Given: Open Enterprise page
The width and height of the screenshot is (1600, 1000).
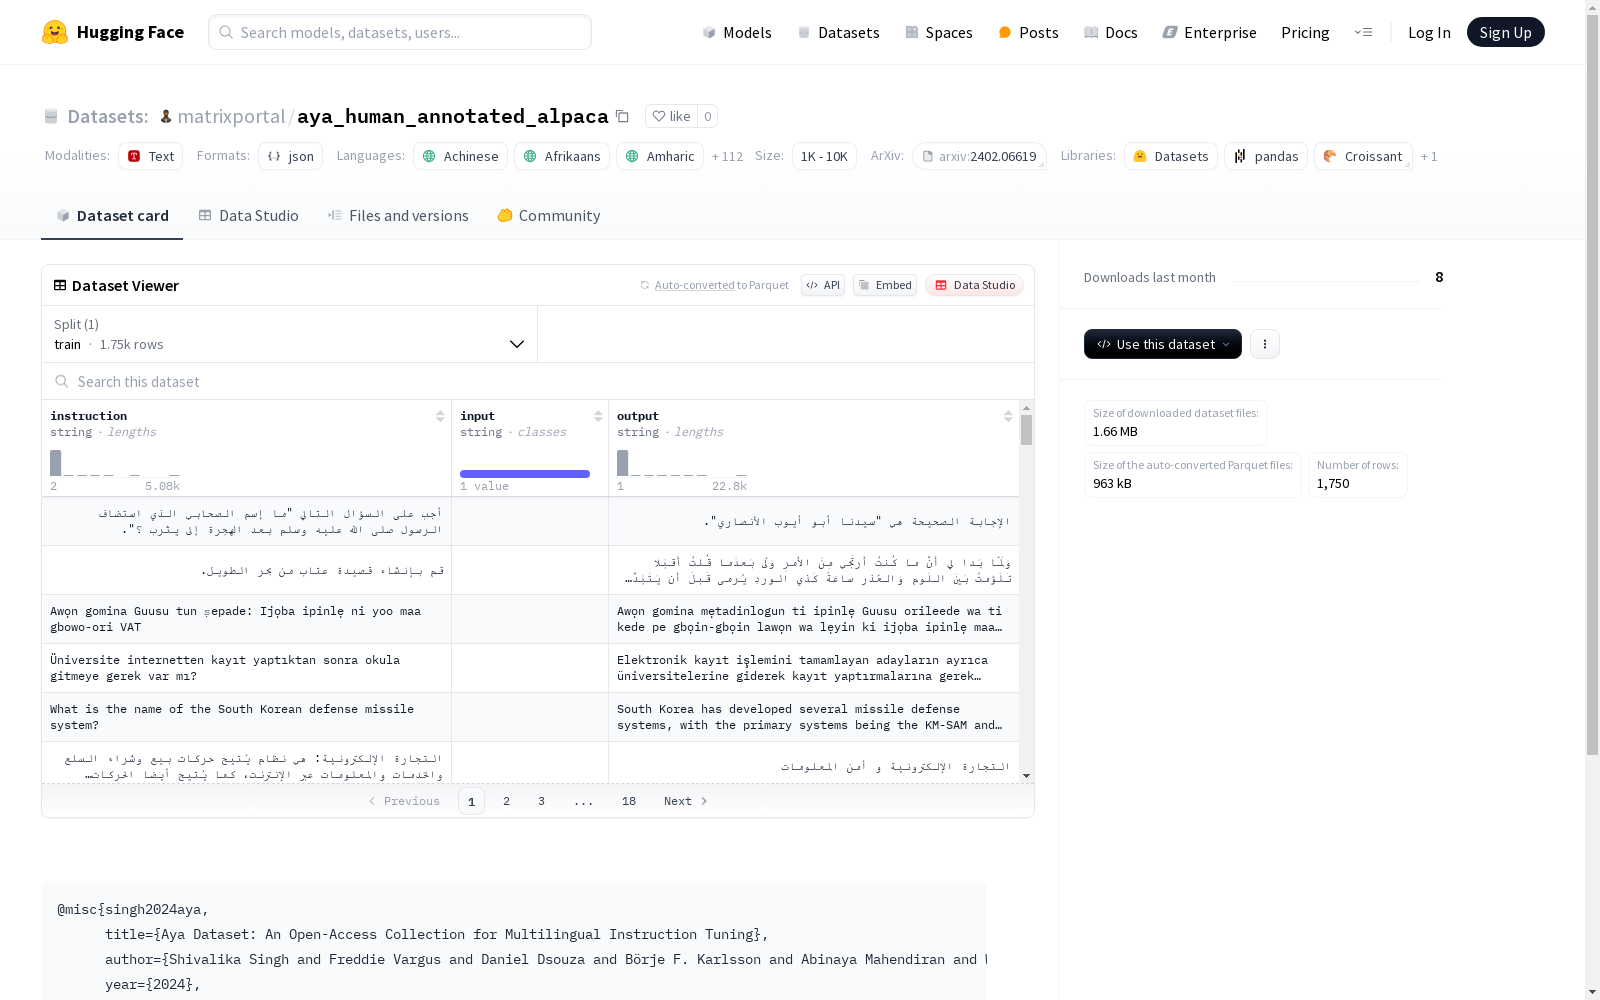Looking at the screenshot, I should [x=1209, y=32].
